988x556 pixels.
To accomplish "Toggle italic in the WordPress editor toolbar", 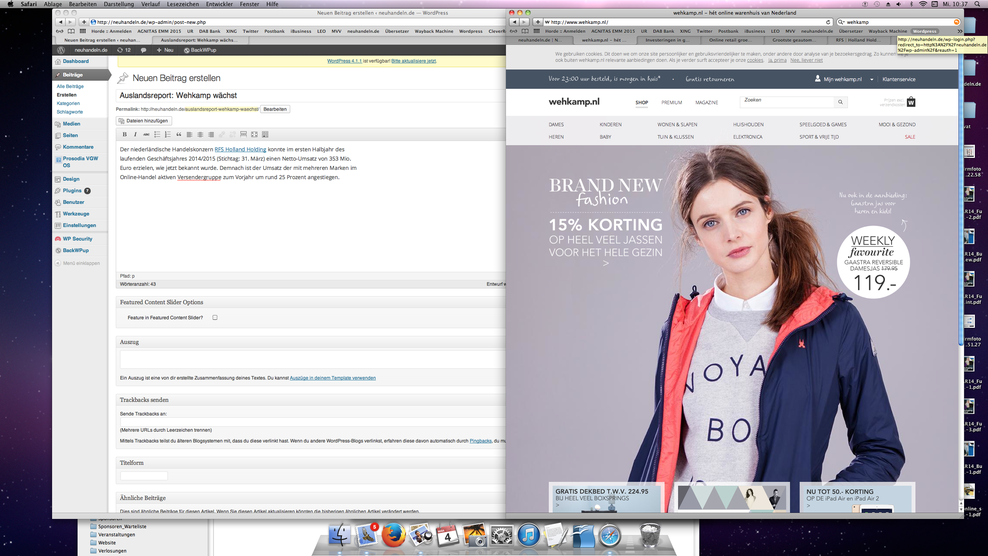I will (135, 134).
